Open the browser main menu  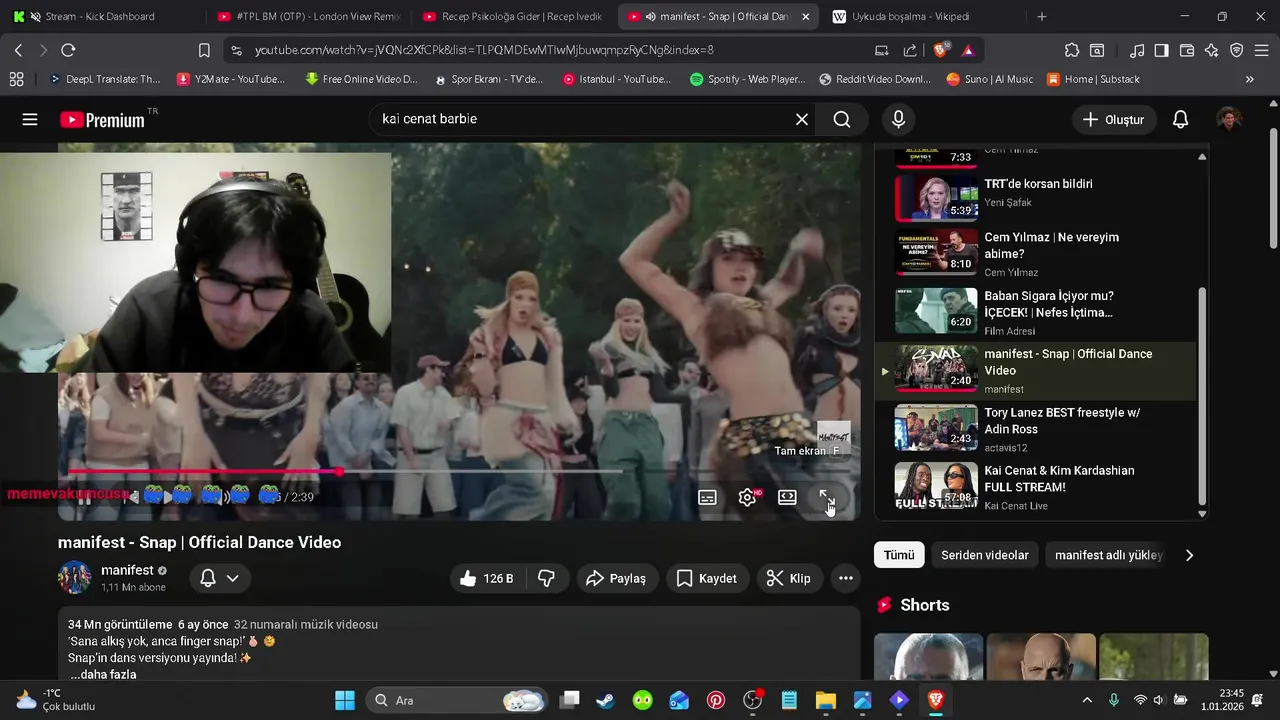tap(1262, 50)
